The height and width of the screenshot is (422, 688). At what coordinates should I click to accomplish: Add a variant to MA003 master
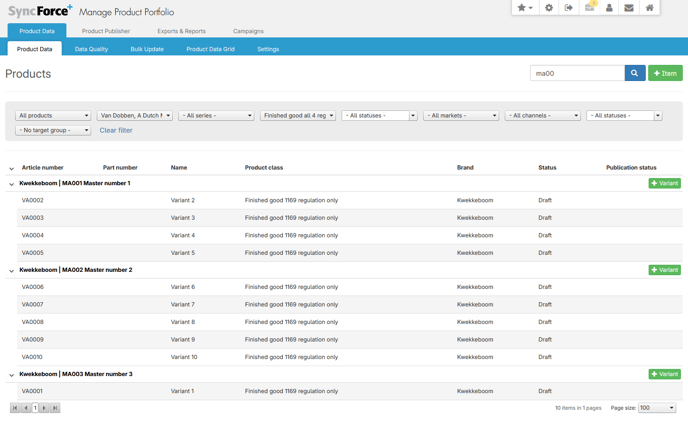click(x=665, y=374)
